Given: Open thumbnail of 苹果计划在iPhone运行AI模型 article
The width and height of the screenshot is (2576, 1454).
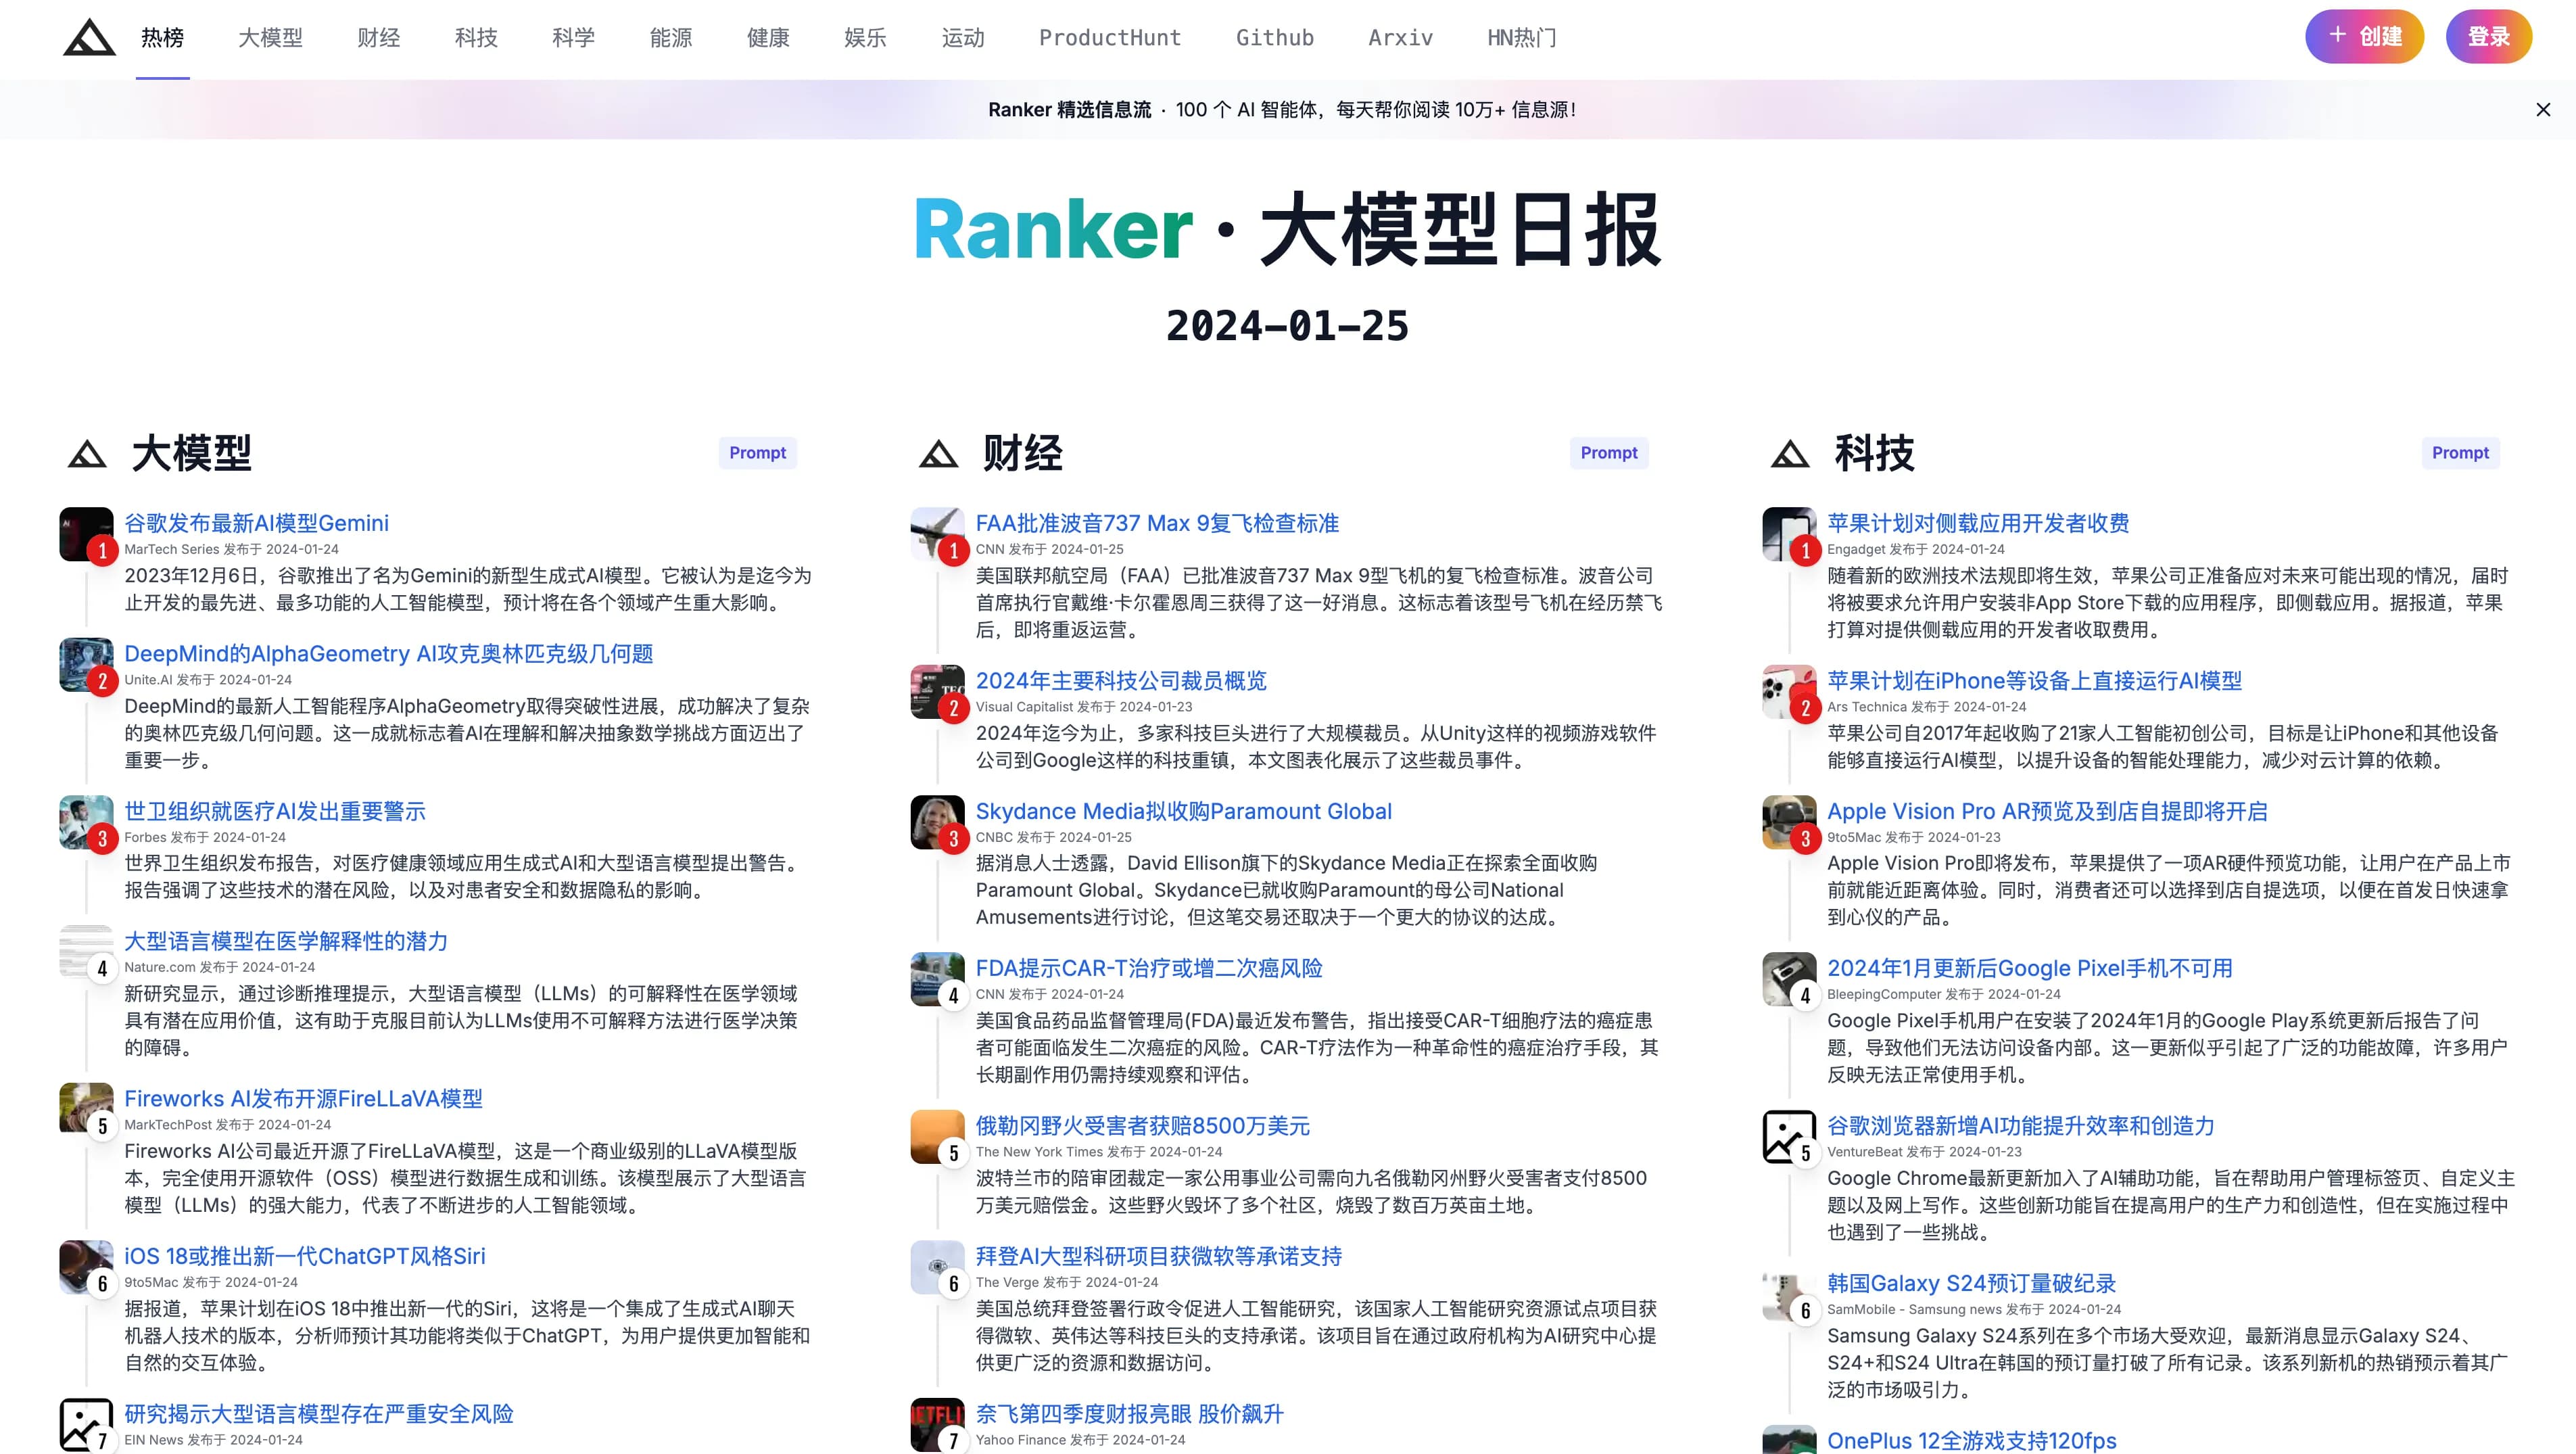Looking at the screenshot, I should (1789, 692).
